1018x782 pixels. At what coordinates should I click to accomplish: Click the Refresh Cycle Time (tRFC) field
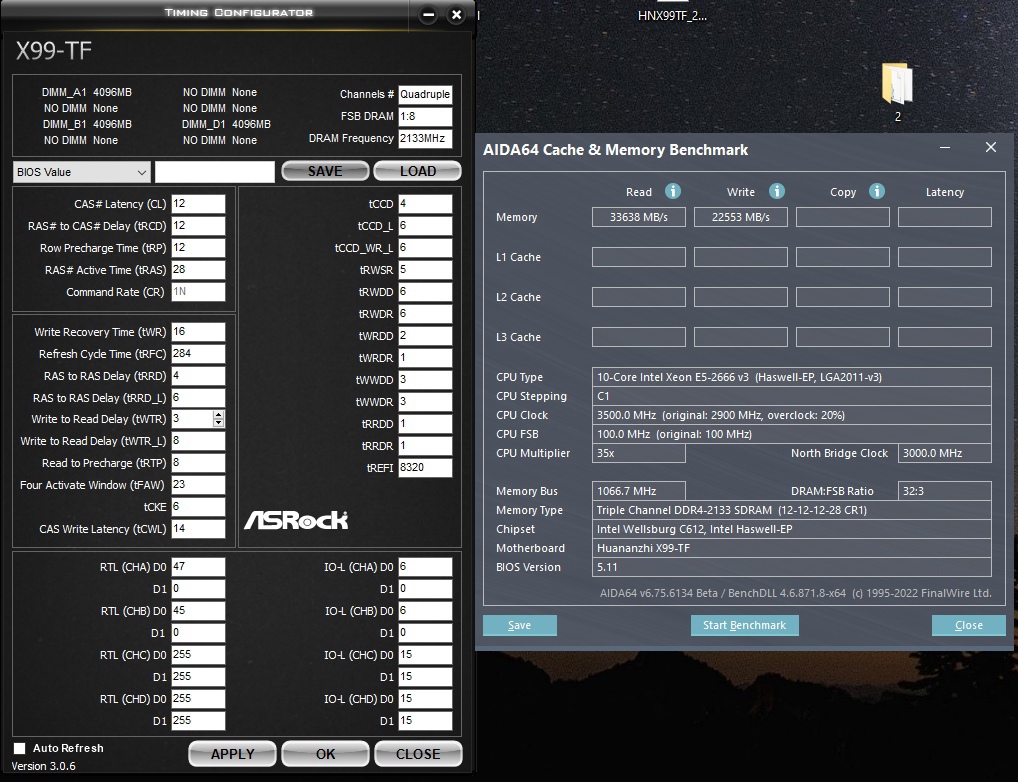click(198, 354)
